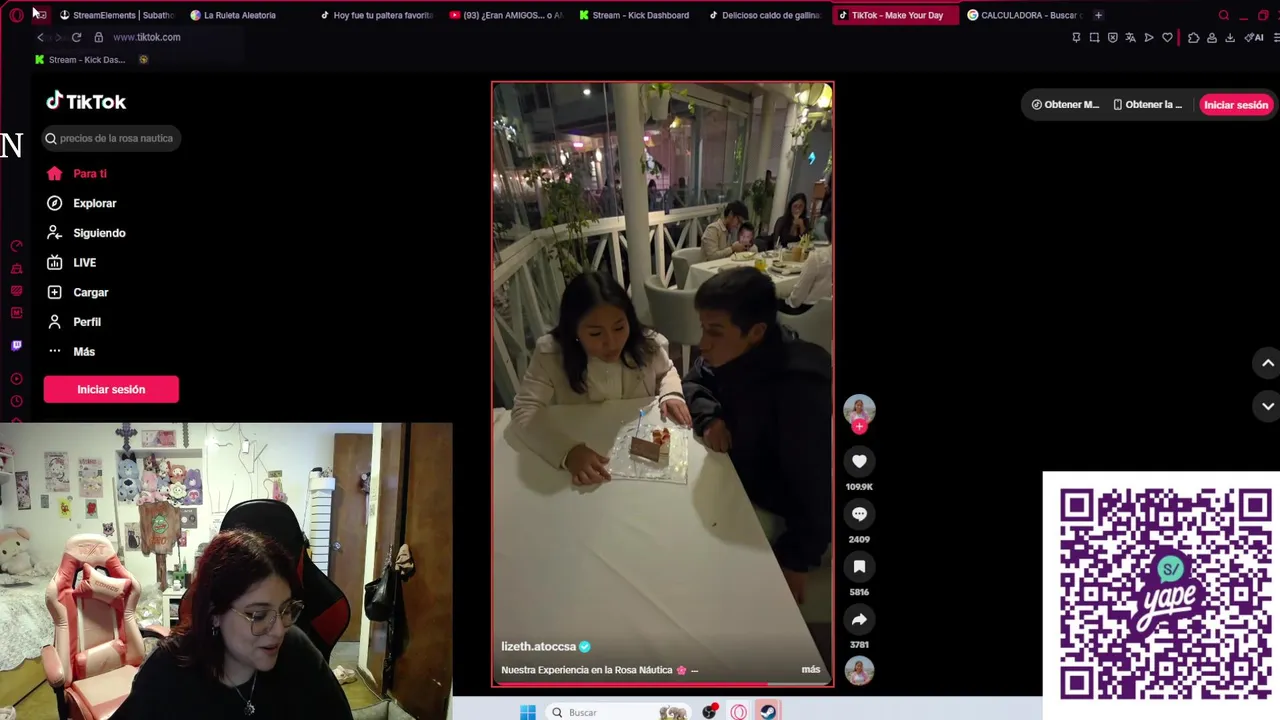The width and height of the screenshot is (1280, 720).
Task: Open the Stream - Kick Das... bookmark
Action: tap(80, 60)
